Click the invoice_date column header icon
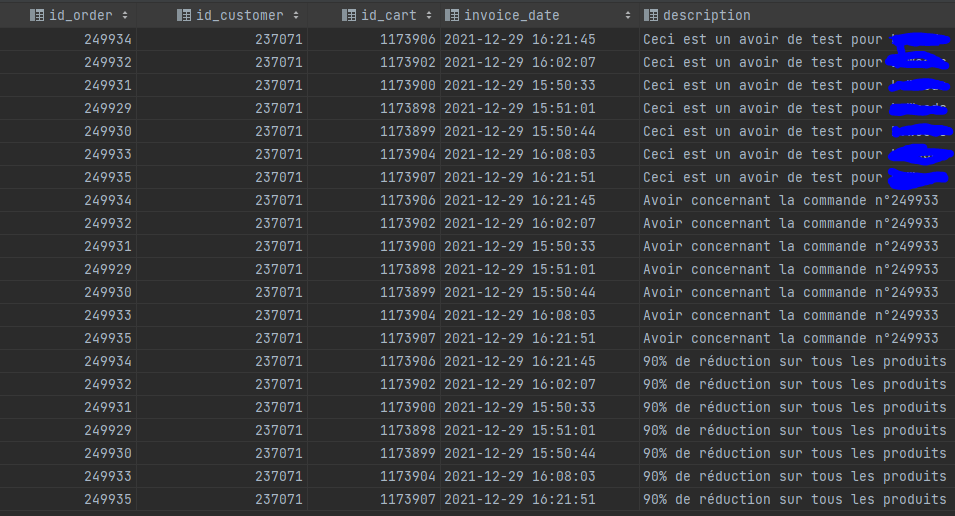This screenshot has height=516, width=955. coord(452,15)
